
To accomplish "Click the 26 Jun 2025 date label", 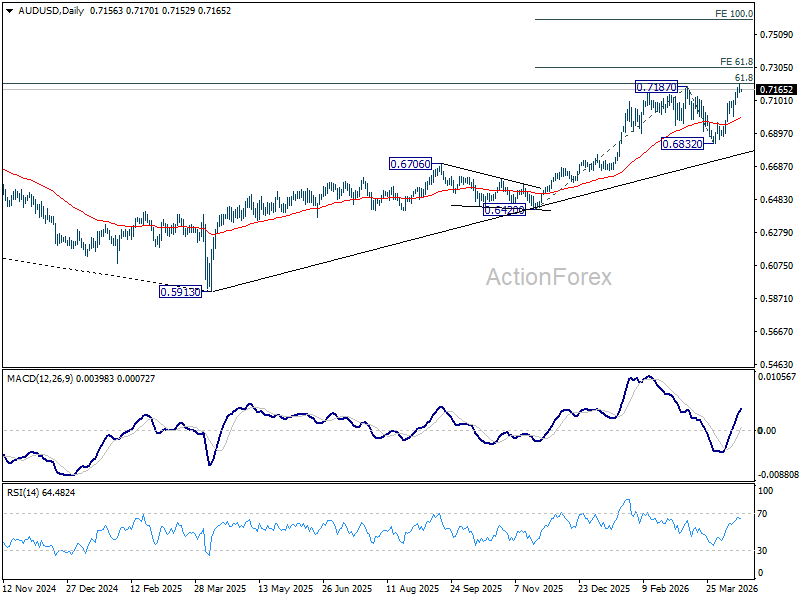I will pos(348,589).
